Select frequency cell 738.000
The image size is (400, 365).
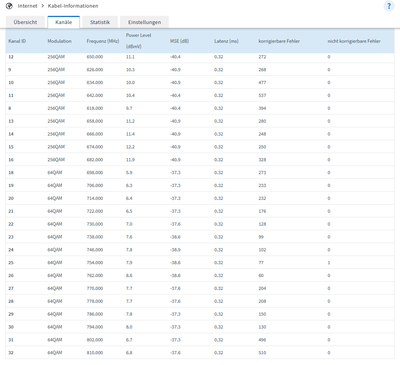[x=95, y=237]
